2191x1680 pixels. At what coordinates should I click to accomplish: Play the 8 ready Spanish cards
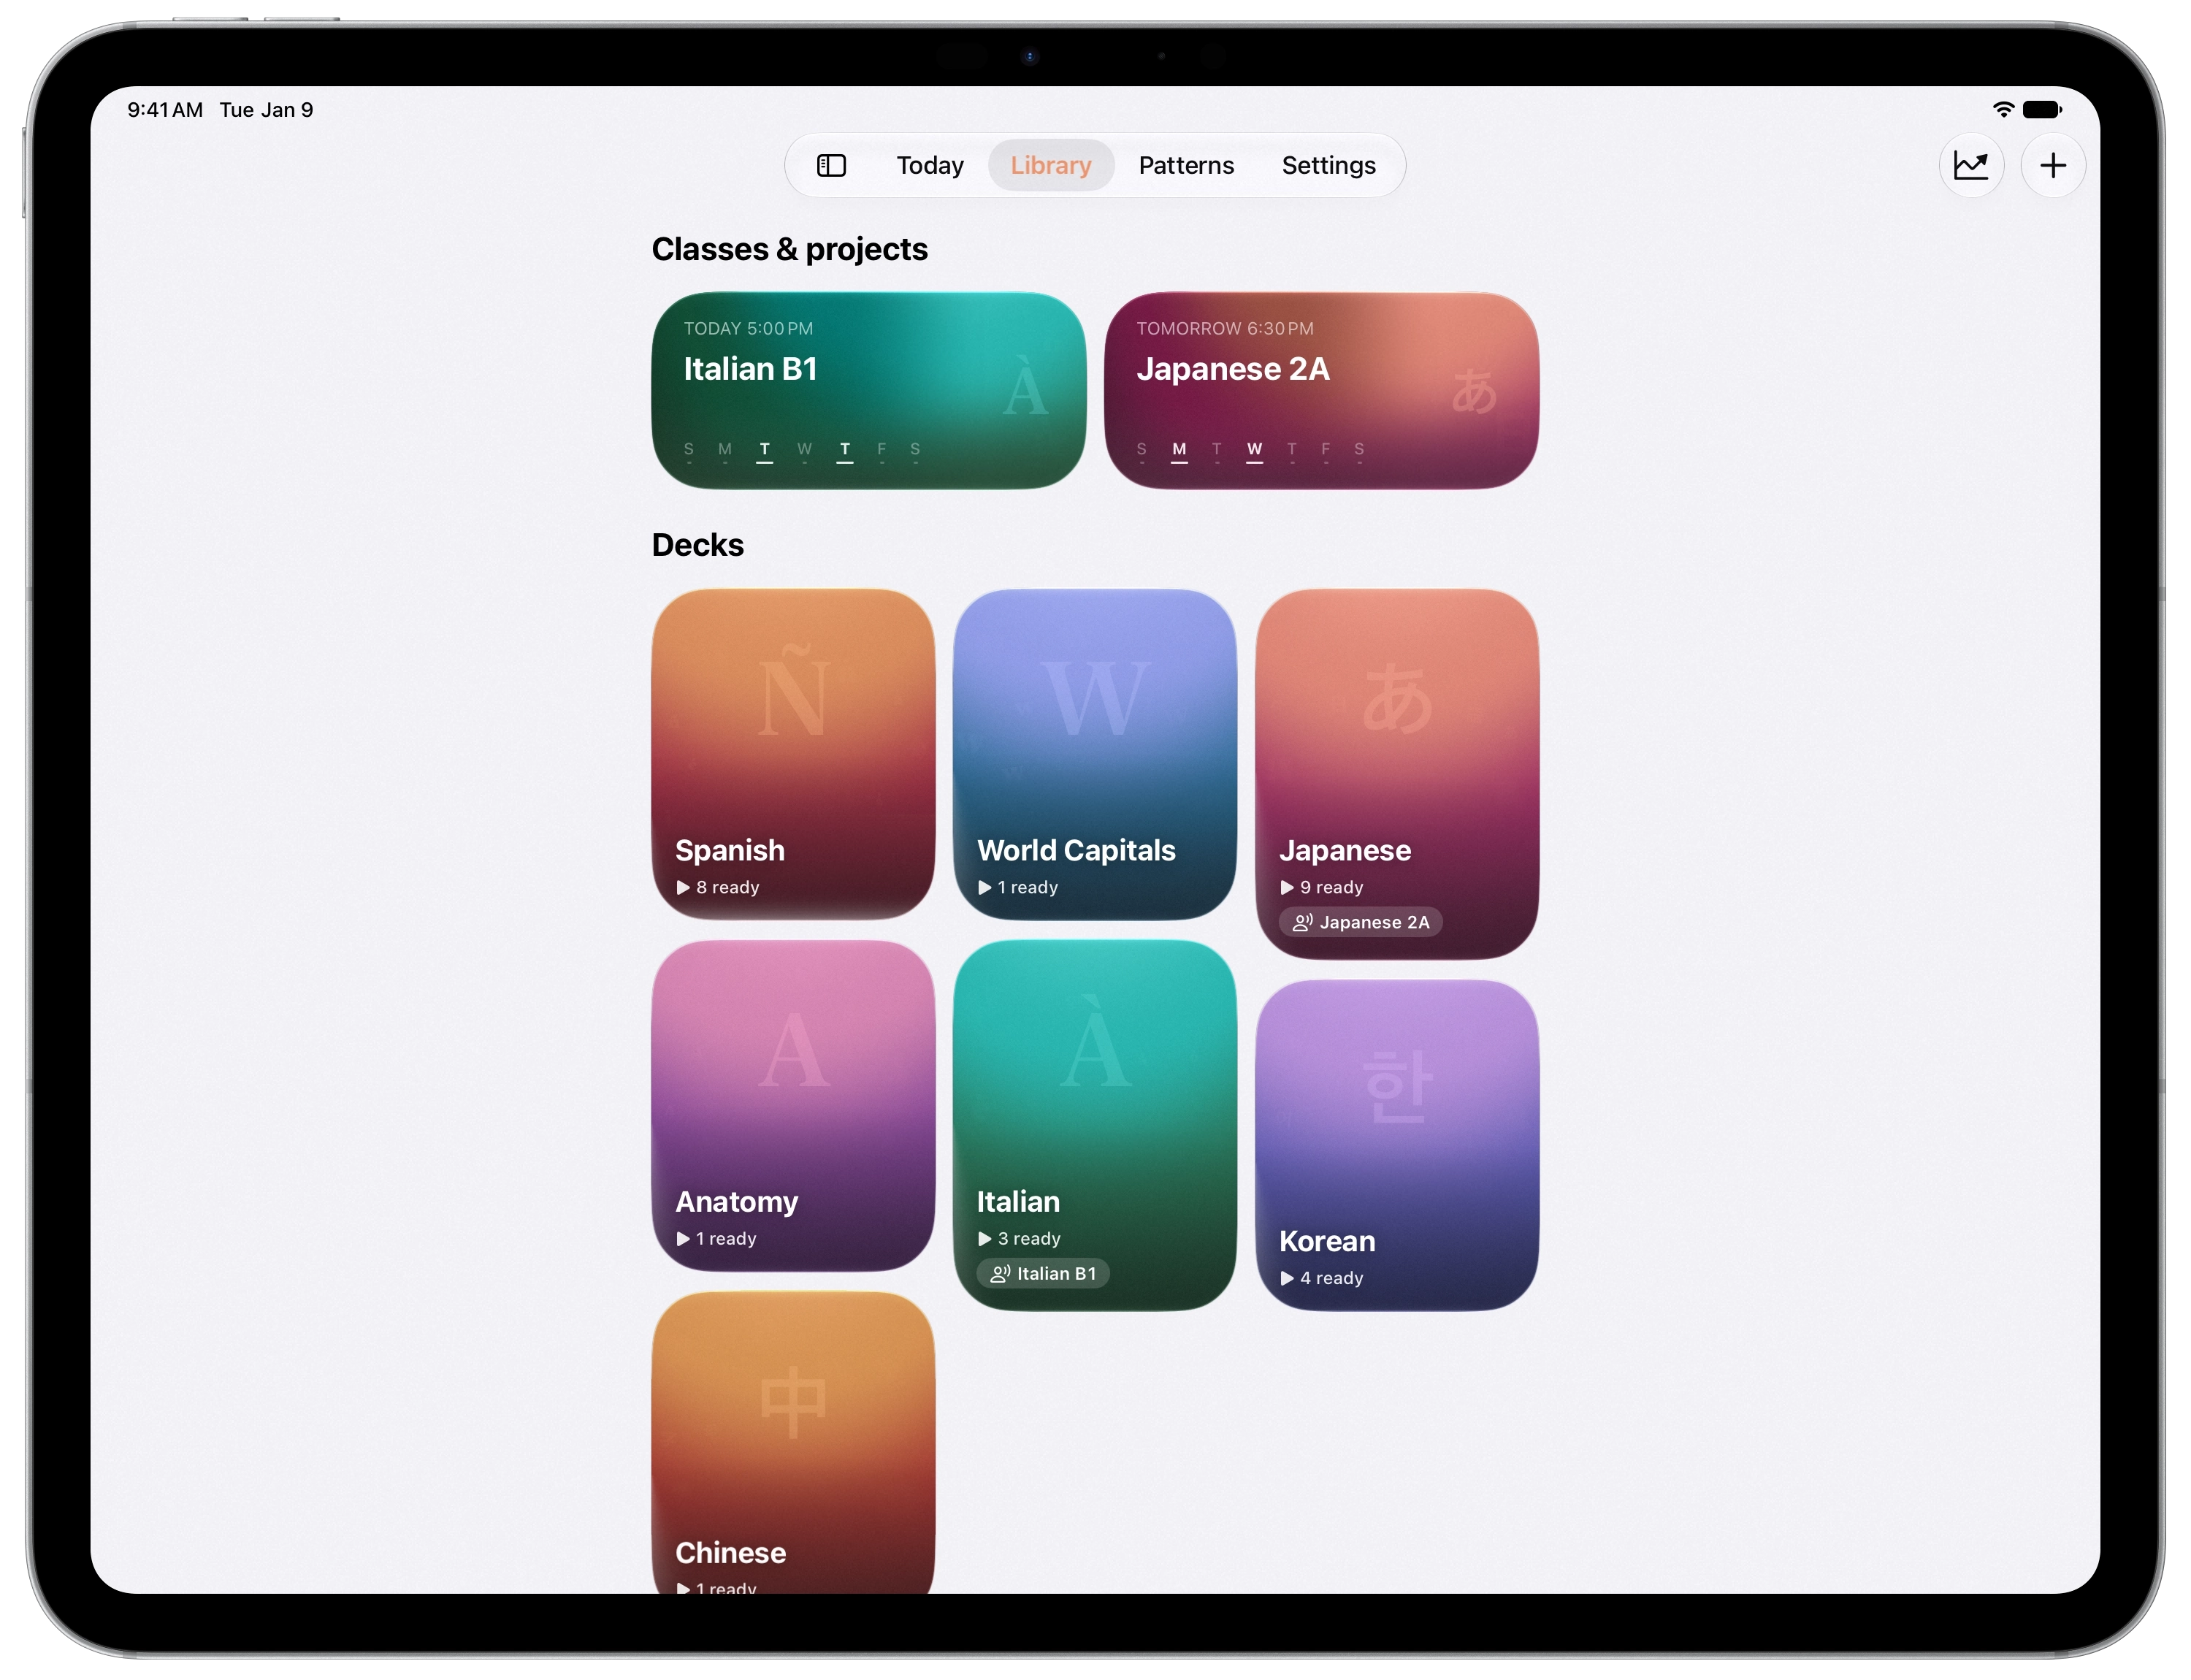[x=718, y=887]
